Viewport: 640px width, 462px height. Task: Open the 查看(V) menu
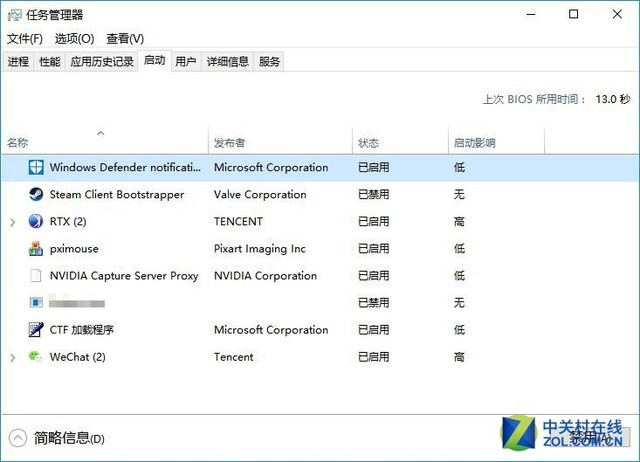tap(125, 39)
